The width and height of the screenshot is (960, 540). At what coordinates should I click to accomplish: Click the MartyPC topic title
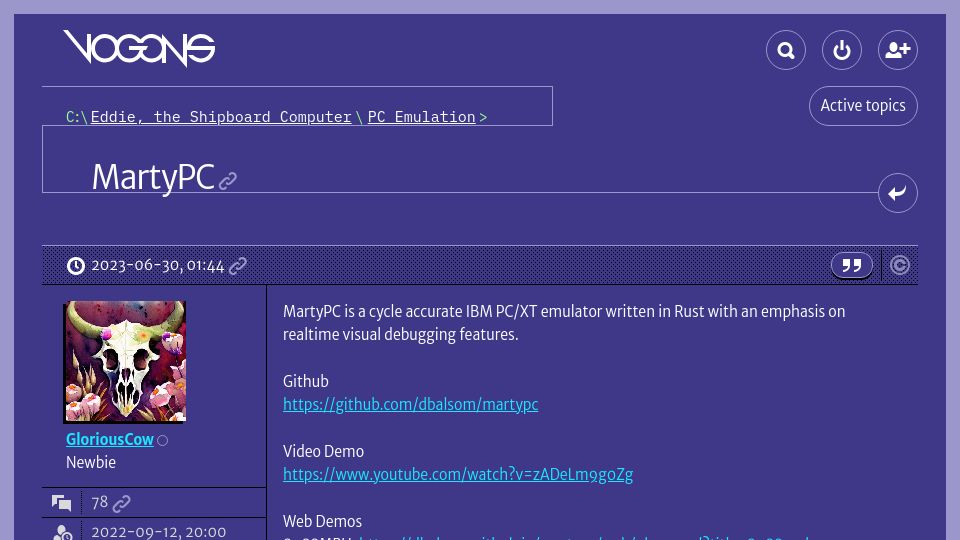153,177
